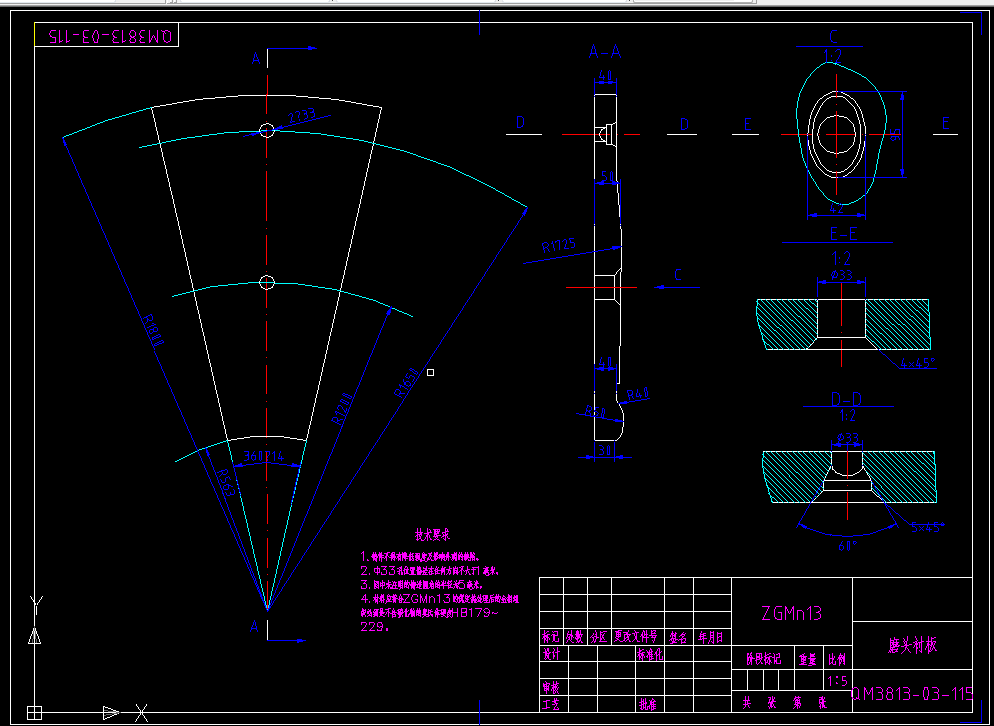Click the R40 fillet label
This screenshot has width=994, height=726.
[638, 394]
